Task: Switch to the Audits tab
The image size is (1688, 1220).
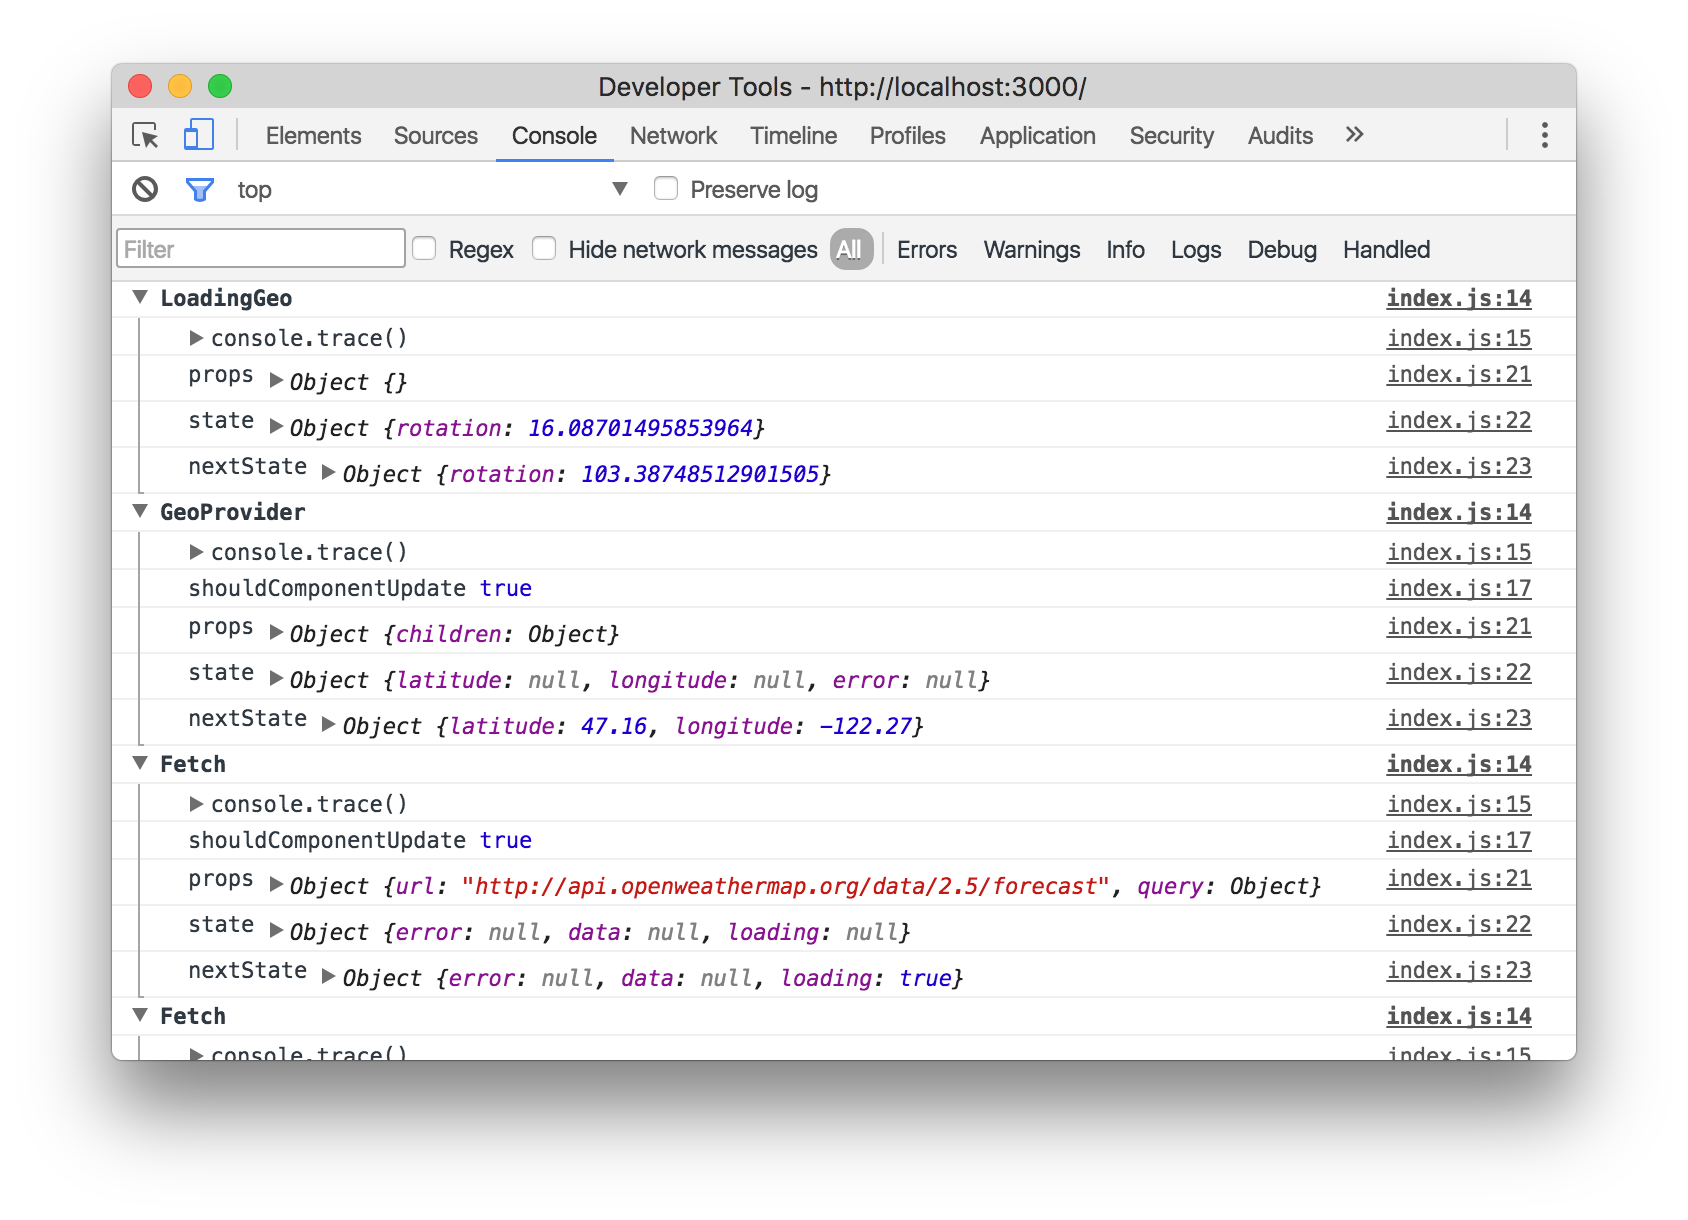Action: click(x=1280, y=135)
